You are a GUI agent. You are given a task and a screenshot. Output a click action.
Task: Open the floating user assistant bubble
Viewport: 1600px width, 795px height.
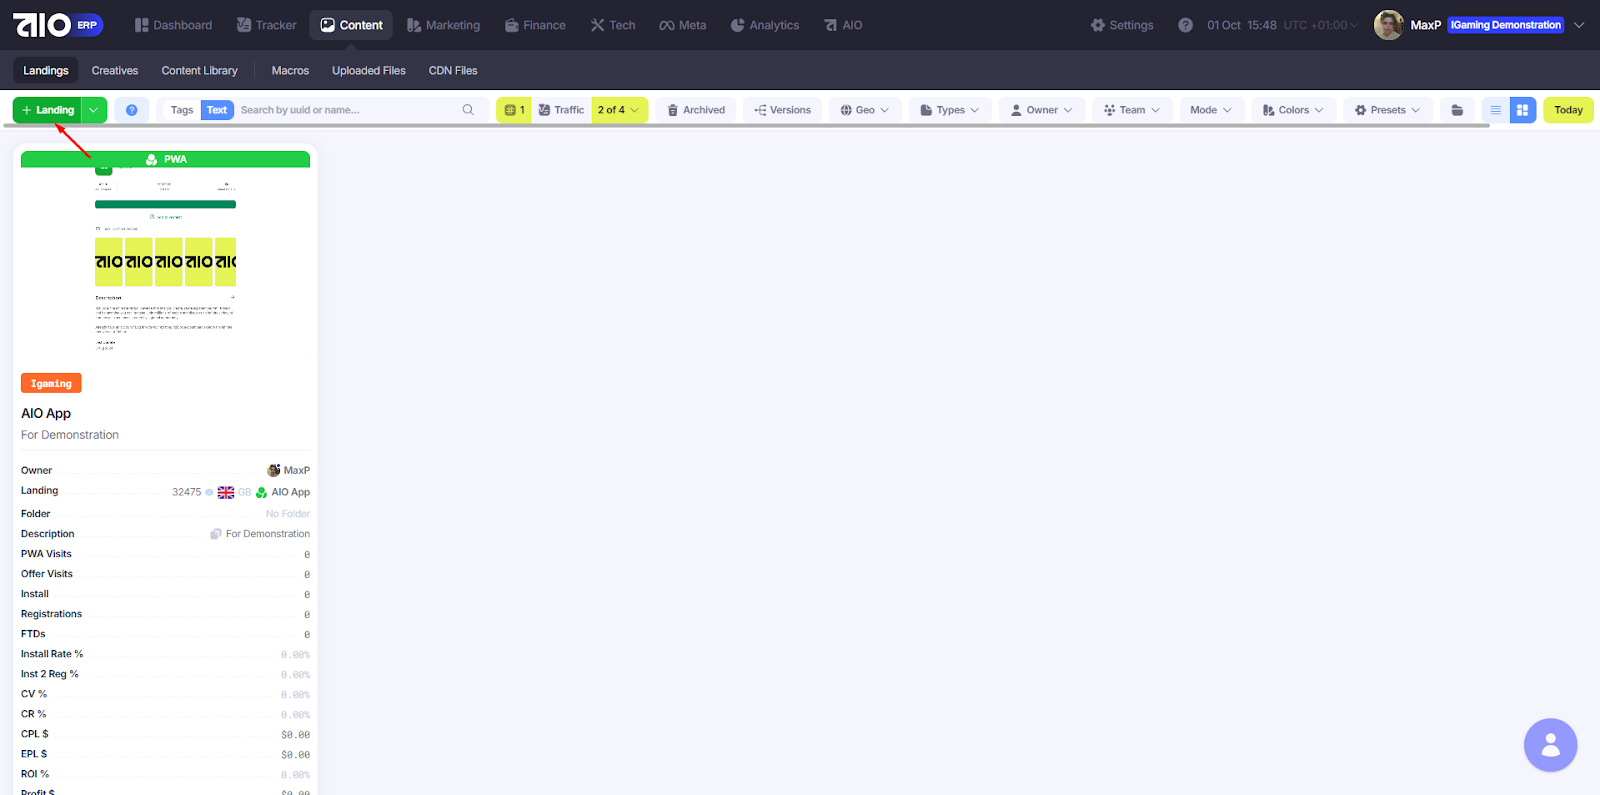1550,745
